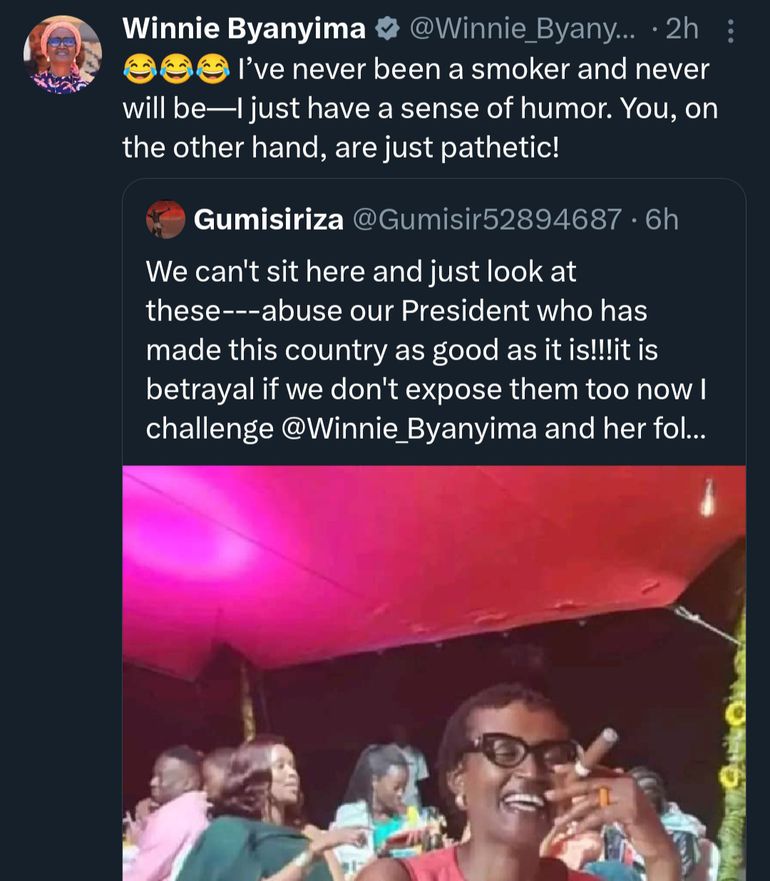Open the tweet's three-dot more menu

[730, 32]
